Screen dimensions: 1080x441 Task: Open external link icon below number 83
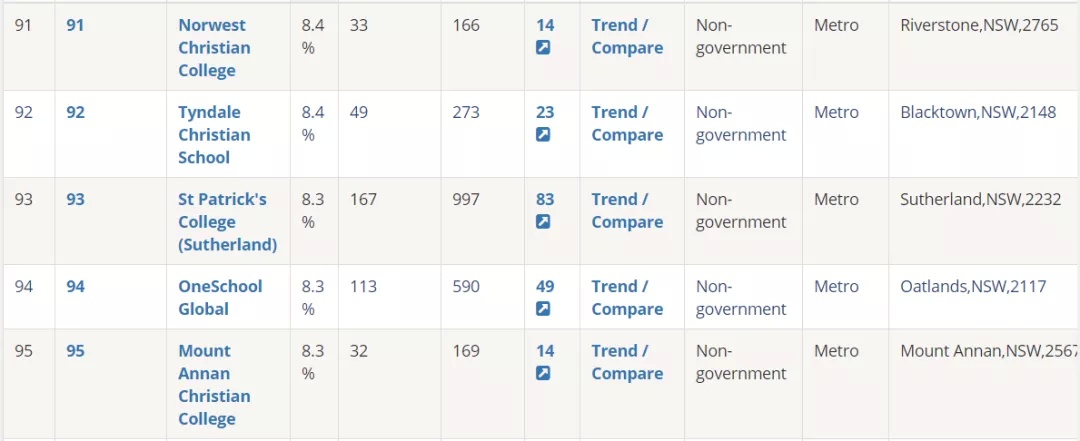tap(543, 222)
